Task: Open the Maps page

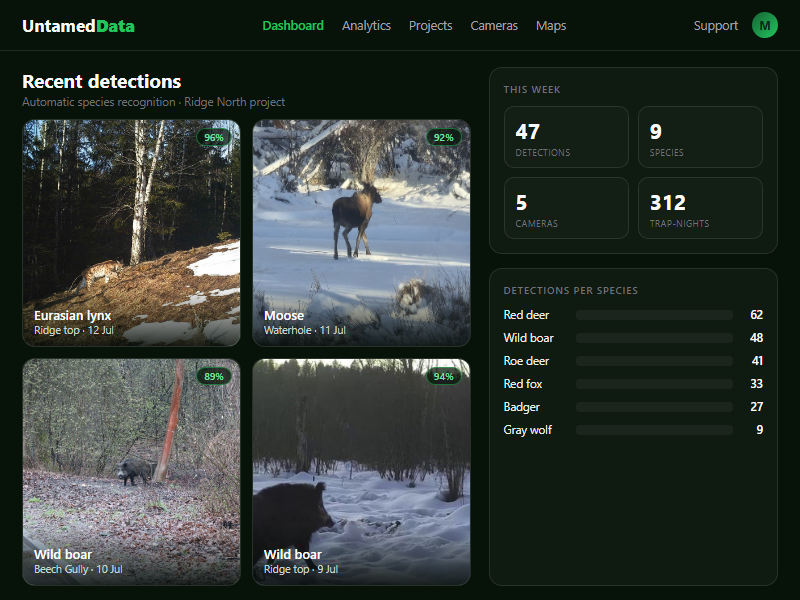Action: [x=551, y=26]
